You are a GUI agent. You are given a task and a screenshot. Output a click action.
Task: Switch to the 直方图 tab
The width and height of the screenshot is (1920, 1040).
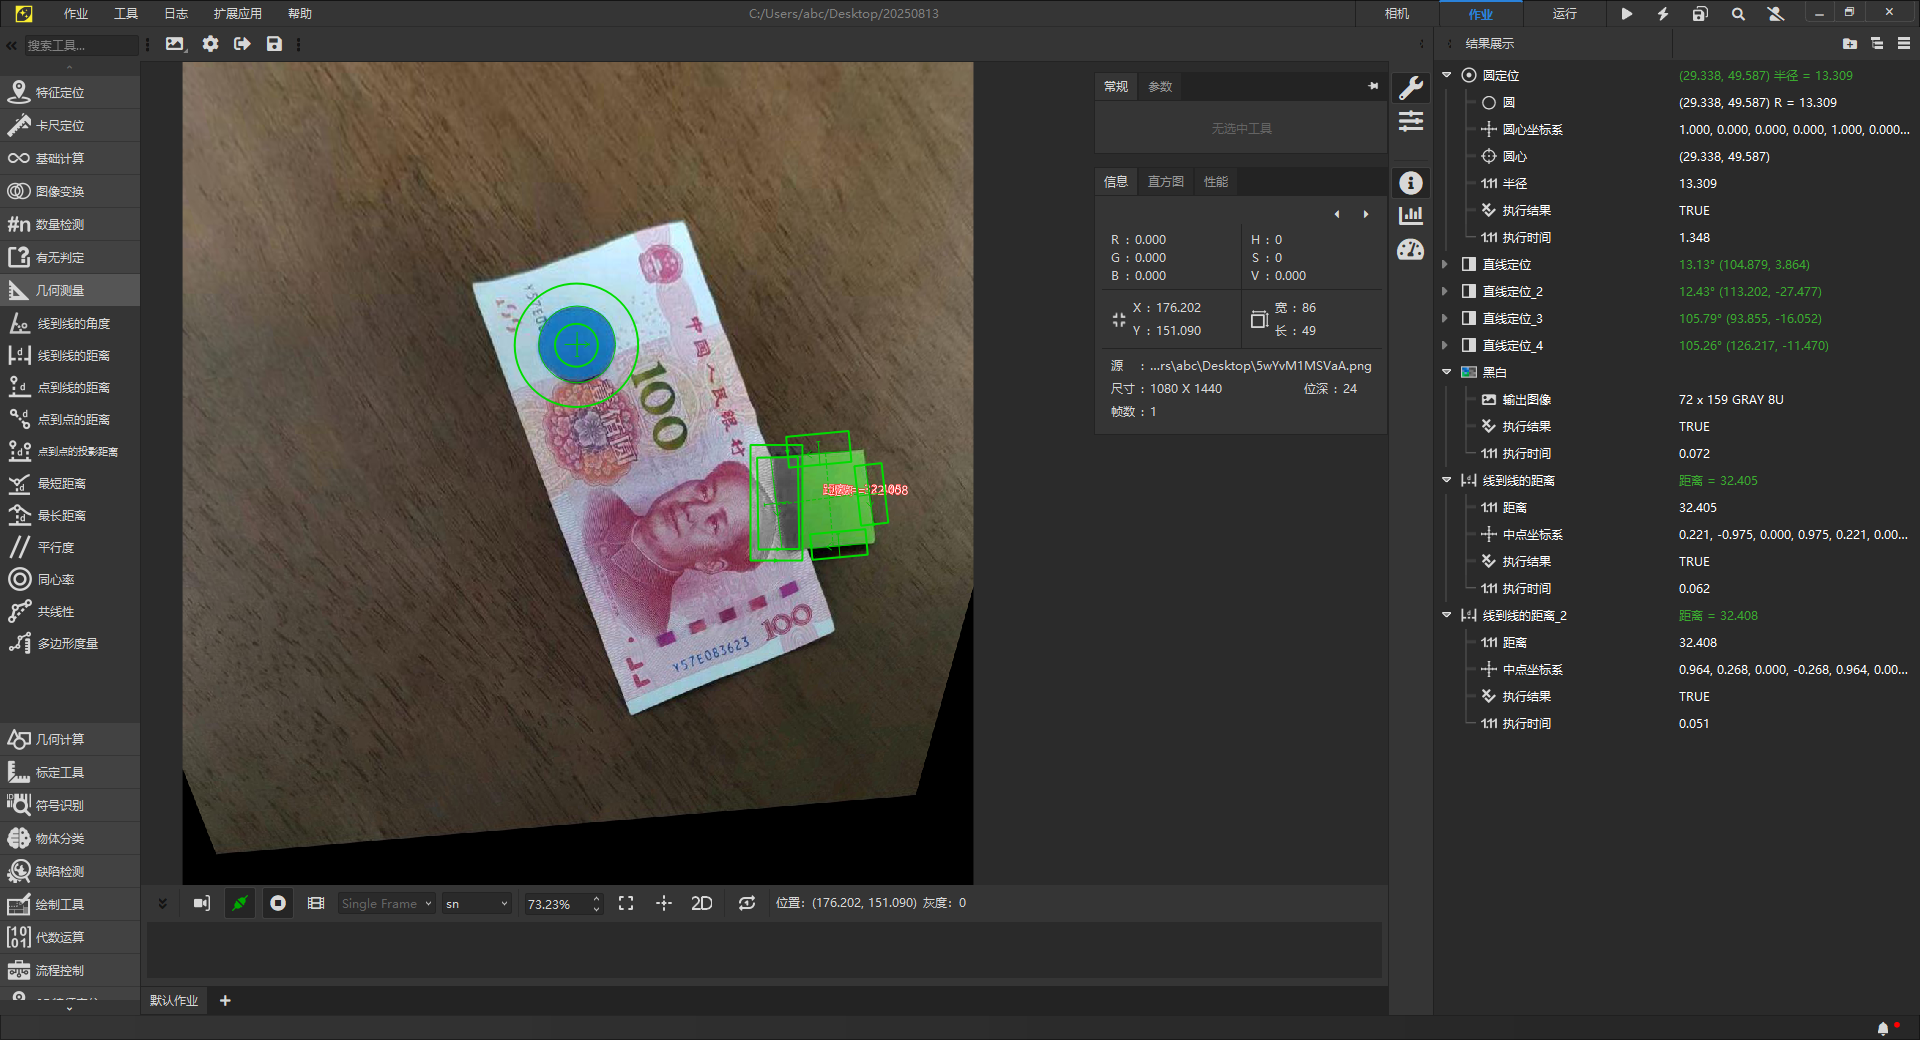pyautogui.click(x=1165, y=181)
